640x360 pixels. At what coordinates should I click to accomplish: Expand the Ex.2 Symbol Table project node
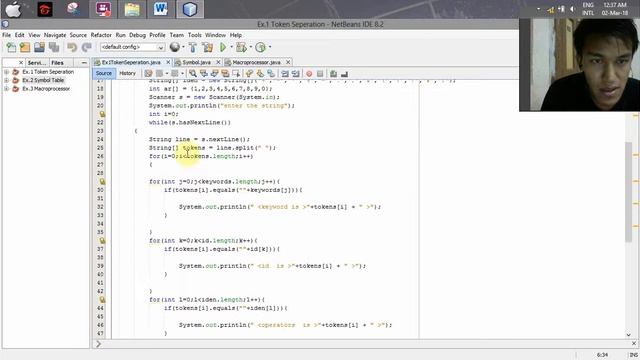click(x=7, y=80)
